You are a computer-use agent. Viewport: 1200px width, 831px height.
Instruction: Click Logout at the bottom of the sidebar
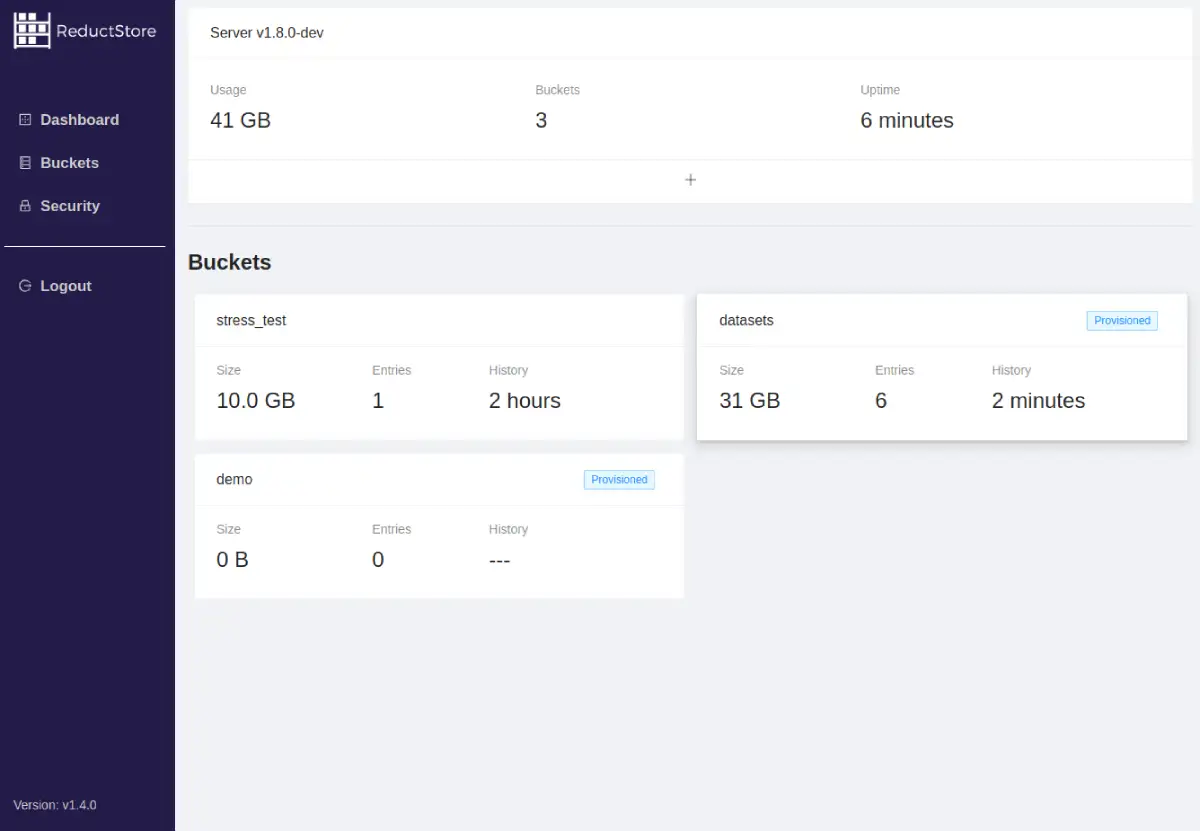tap(65, 285)
